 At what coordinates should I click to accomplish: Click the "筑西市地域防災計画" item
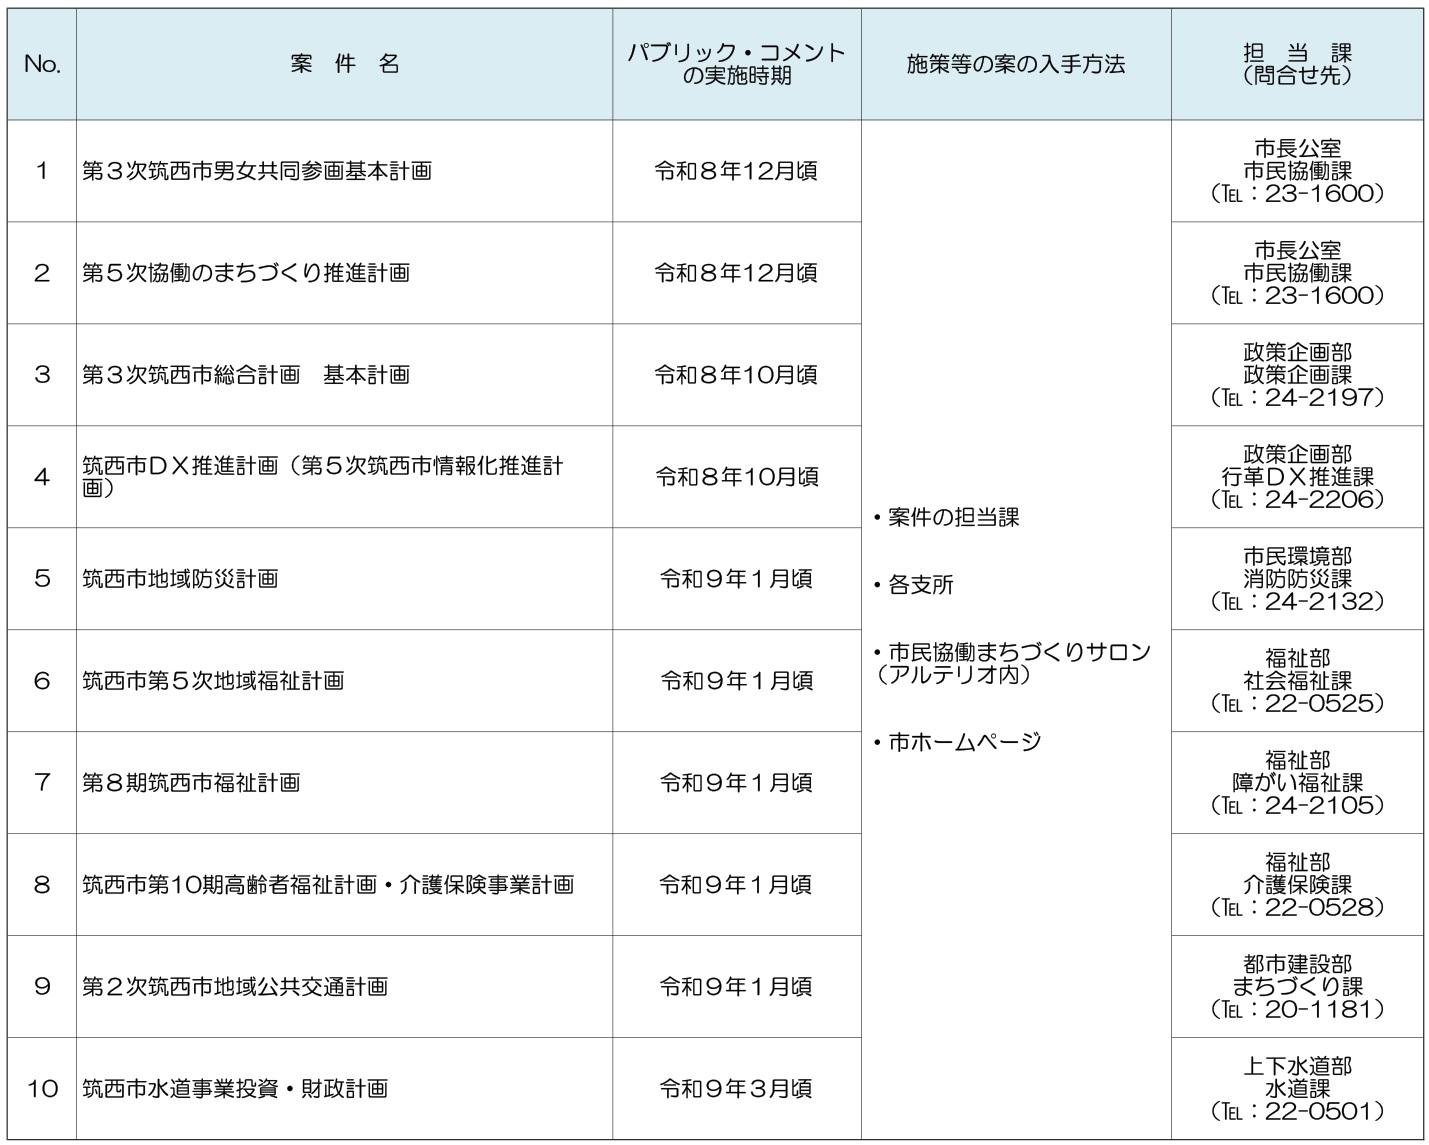[x=180, y=579]
